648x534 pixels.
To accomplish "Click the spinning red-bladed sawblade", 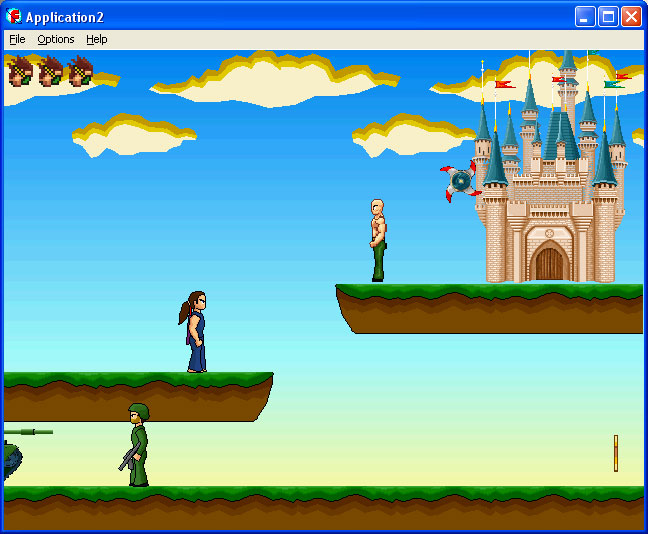I will click(460, 181).
